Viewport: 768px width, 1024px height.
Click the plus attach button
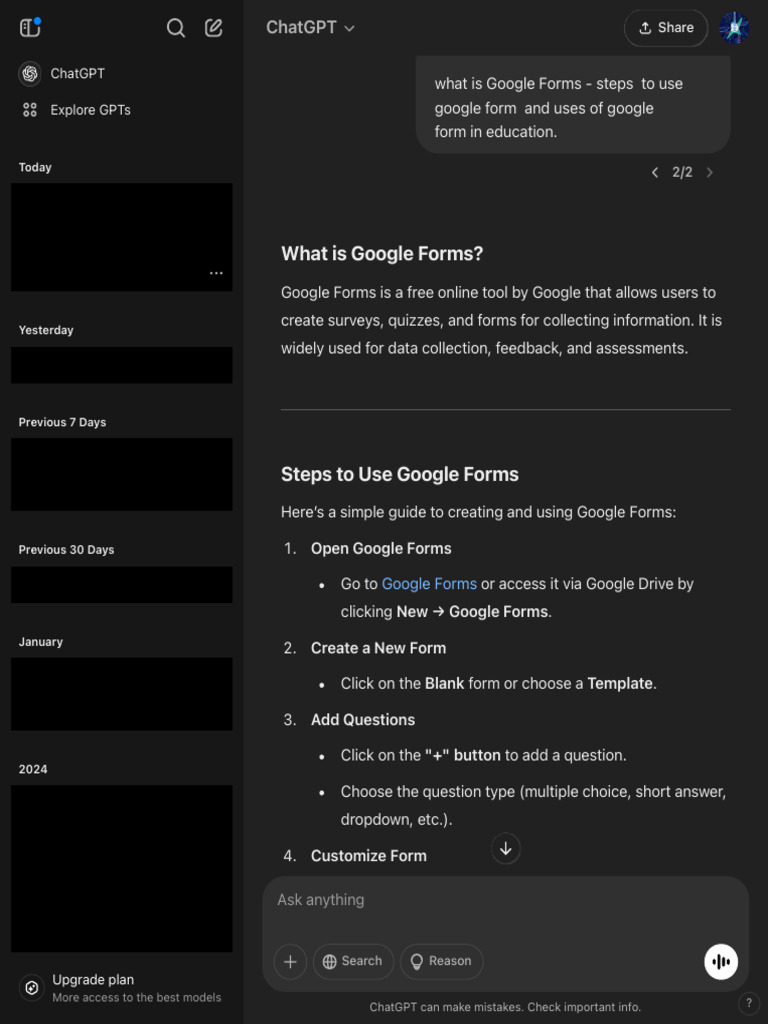(291, 961)
